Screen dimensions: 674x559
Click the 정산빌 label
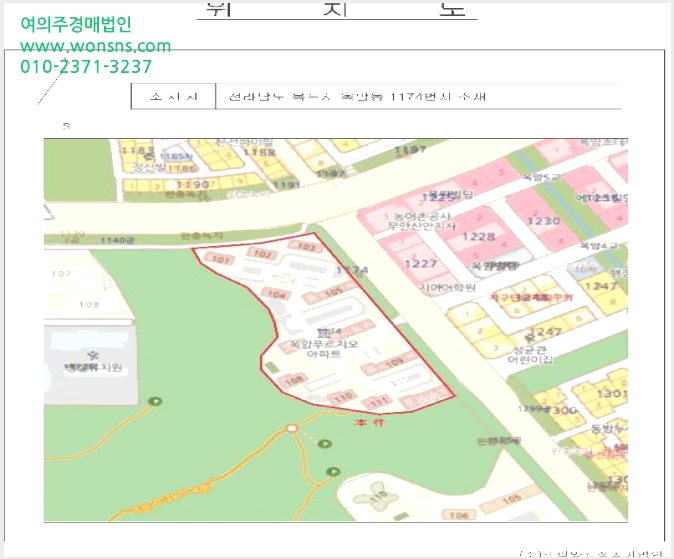(x=149, y=167)
